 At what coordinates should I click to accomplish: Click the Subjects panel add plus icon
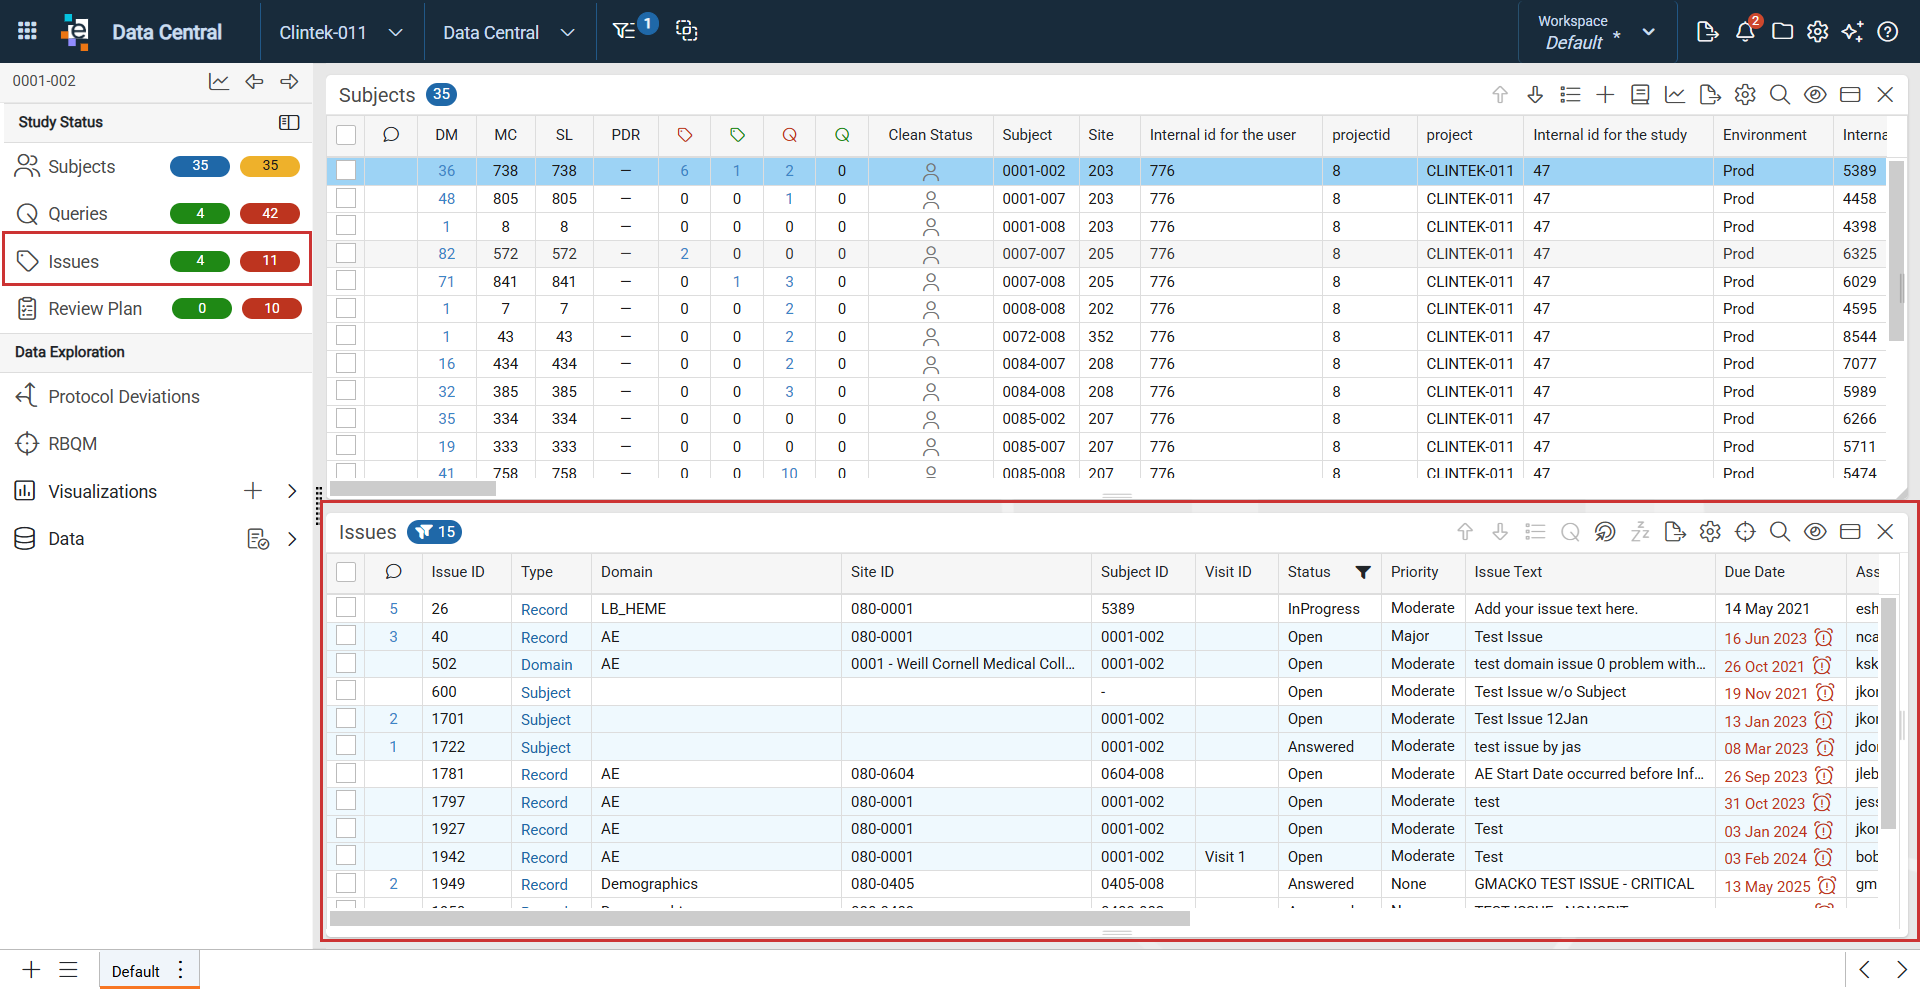point(1605,94)
